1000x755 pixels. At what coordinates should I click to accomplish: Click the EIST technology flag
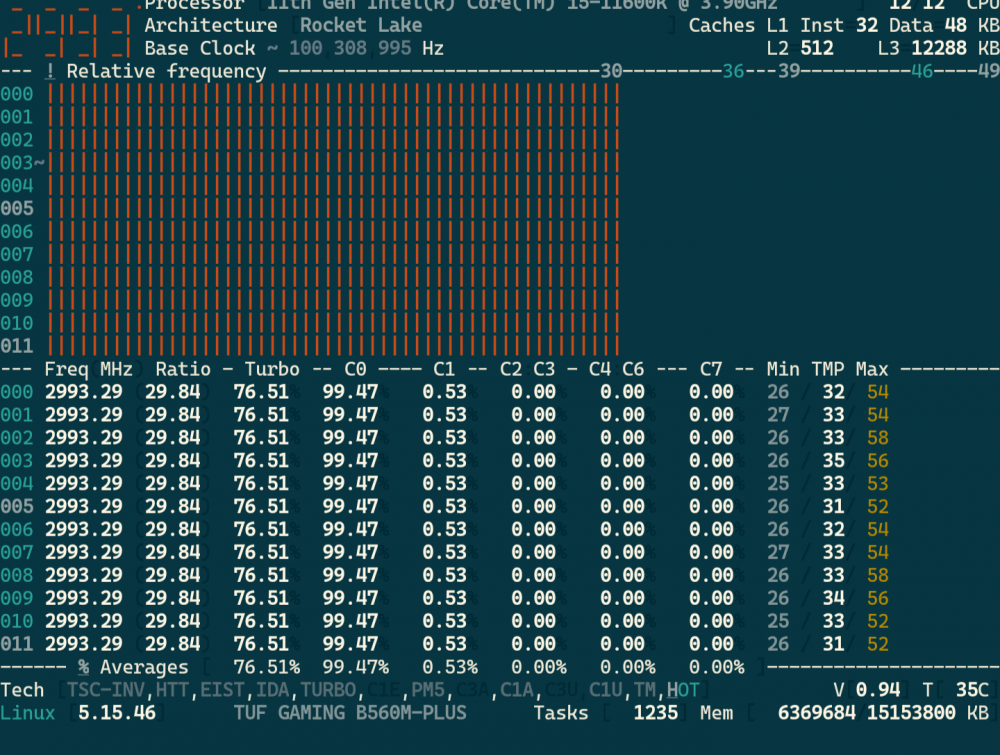[x=222, y=691]
